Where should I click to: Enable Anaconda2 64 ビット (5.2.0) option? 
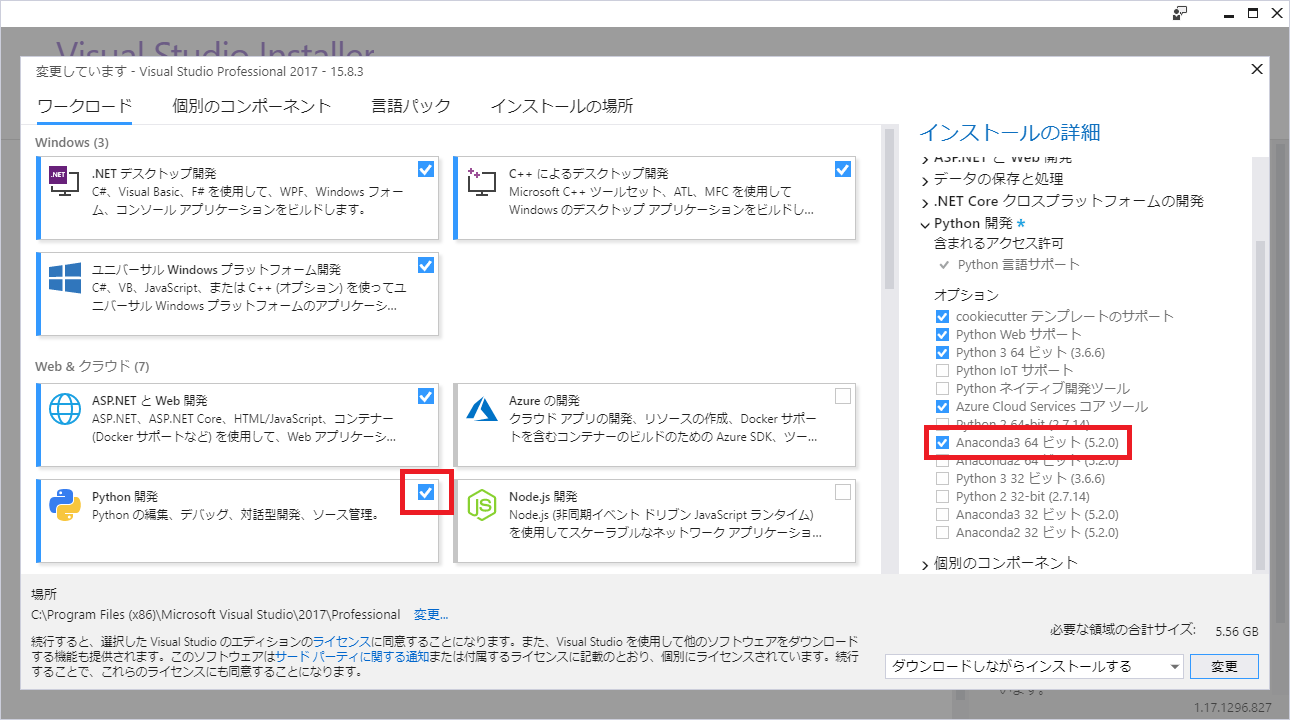(x=942, y=460)
